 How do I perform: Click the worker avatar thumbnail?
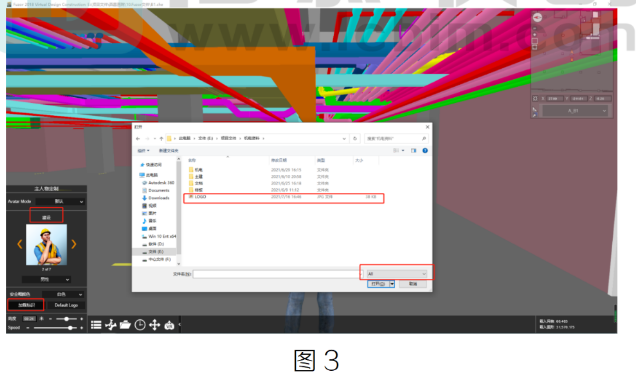(46, 245)
